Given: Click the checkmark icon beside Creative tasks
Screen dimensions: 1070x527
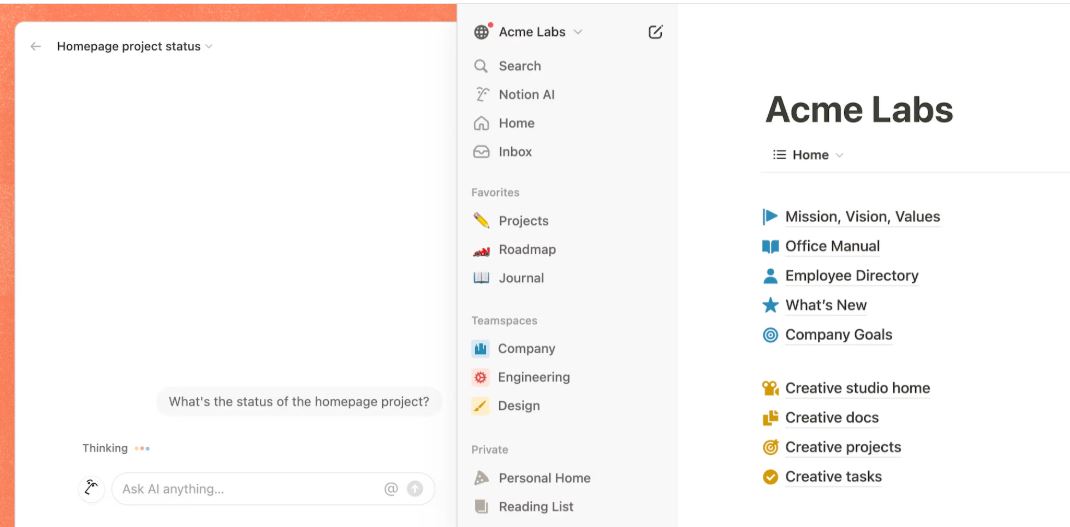Looking at the screenshot, I should click(770, 477).
